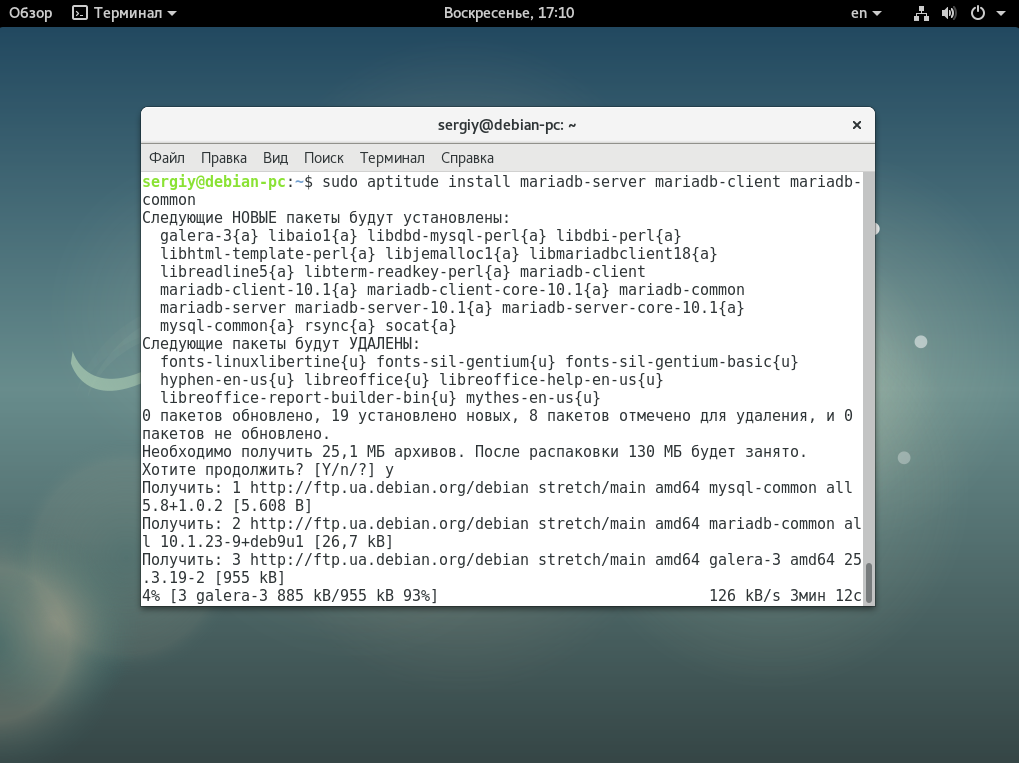Open the Правка menu
This screenshot has height=763, width=1019.
coord(224,158)
